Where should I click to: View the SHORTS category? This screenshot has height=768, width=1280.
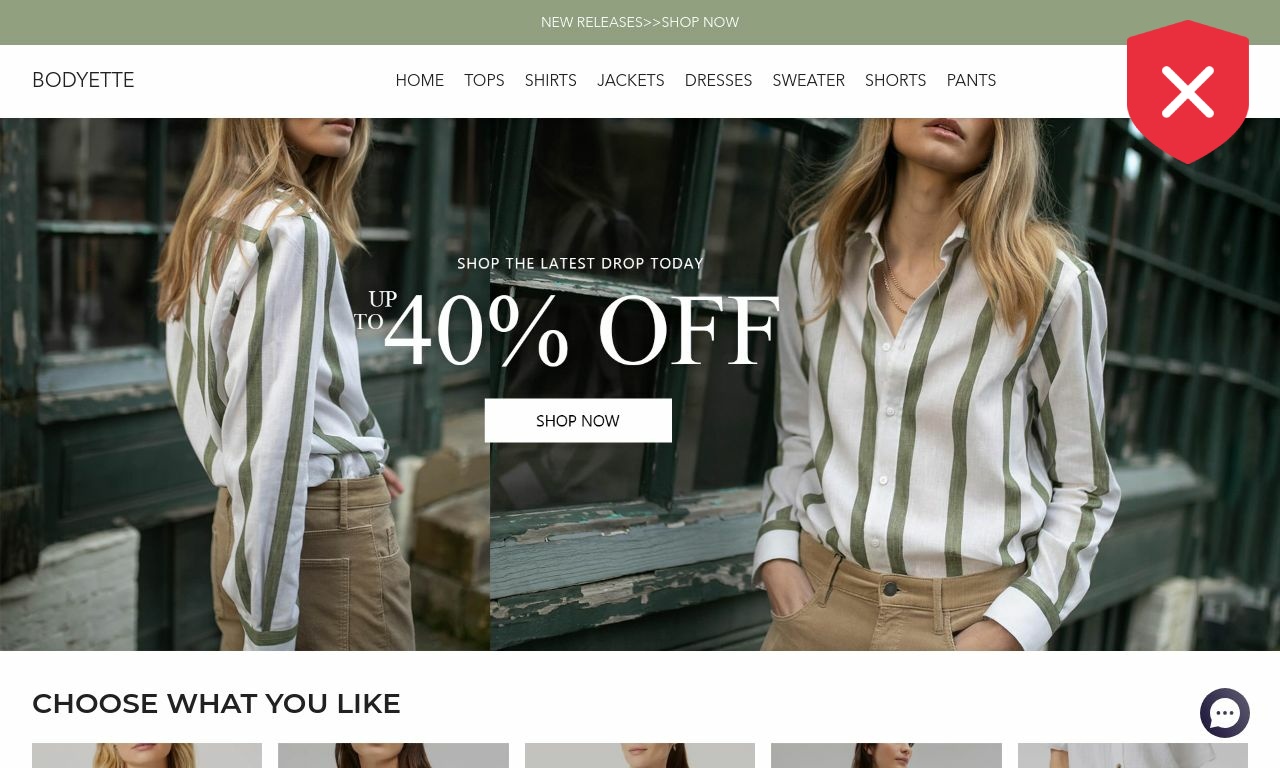pos(896,81)
